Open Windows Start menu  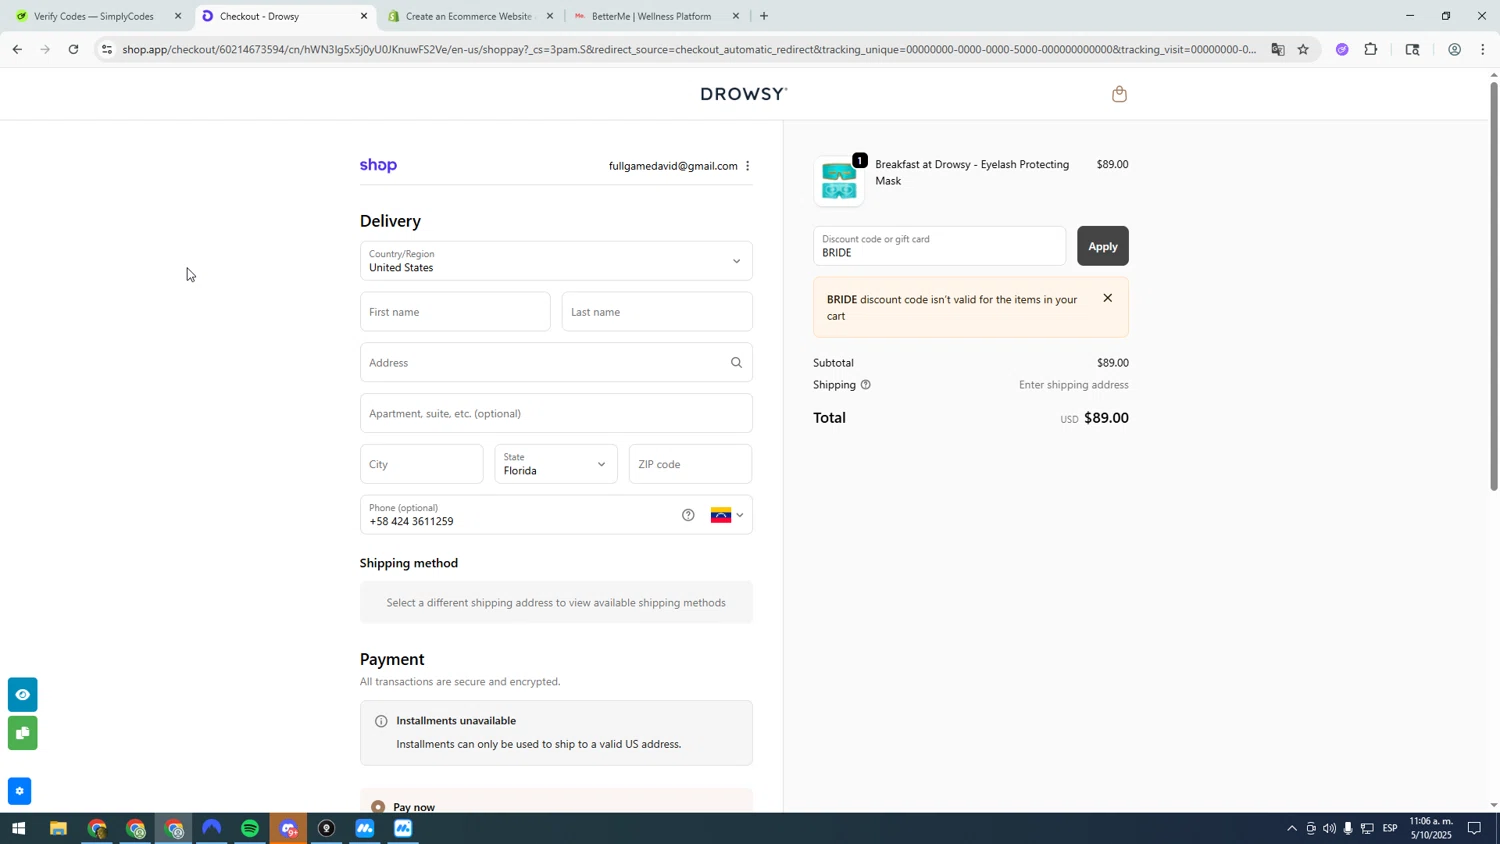click(x=17, y=829)
